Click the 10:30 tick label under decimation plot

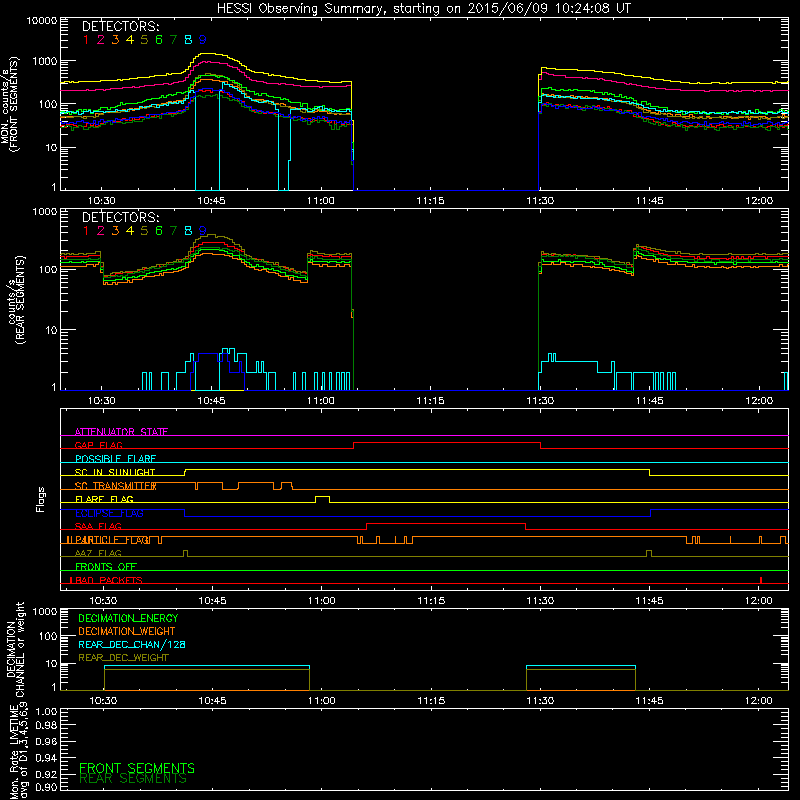point(104,701)
